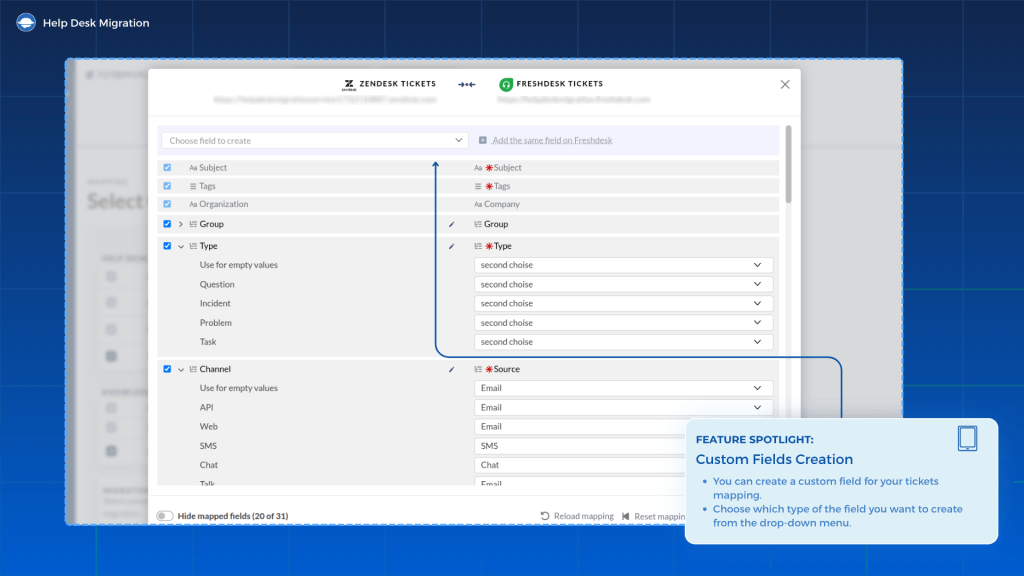1024x576 pixels.
Task: Click the Custom Fields Creation heading
Action: point(774,459)
